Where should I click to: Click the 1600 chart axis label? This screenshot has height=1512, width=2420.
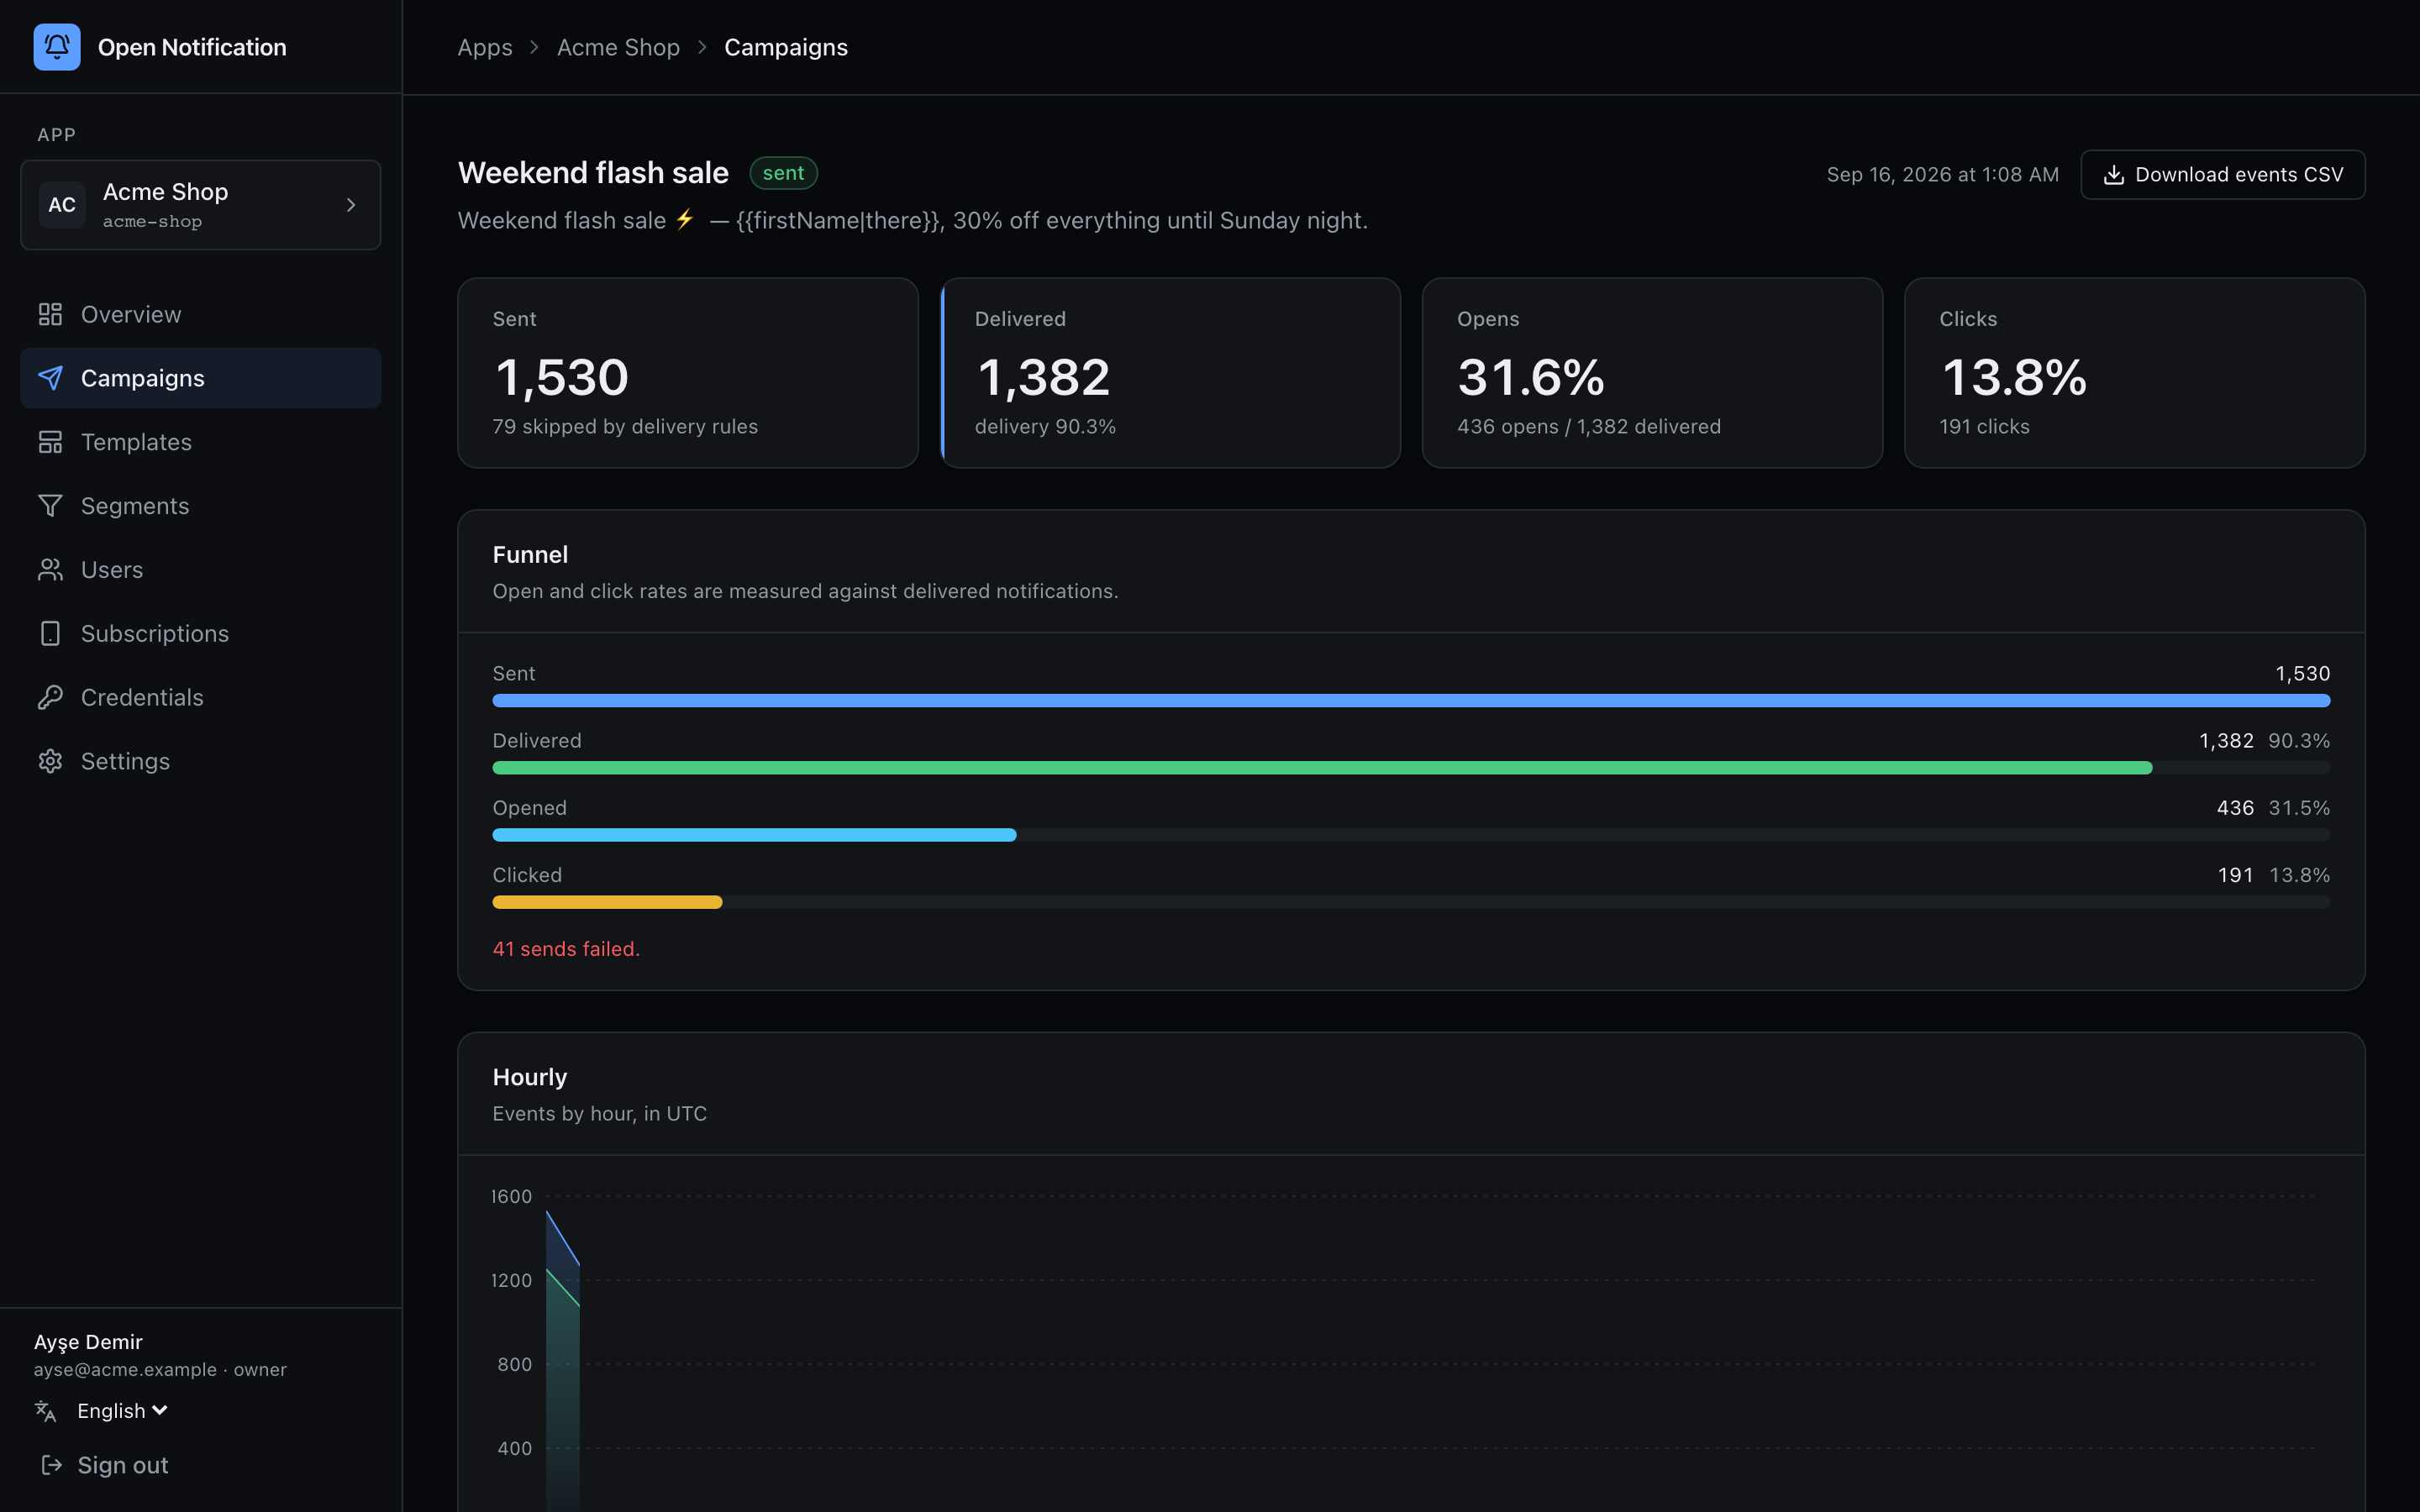[511, 1197]
